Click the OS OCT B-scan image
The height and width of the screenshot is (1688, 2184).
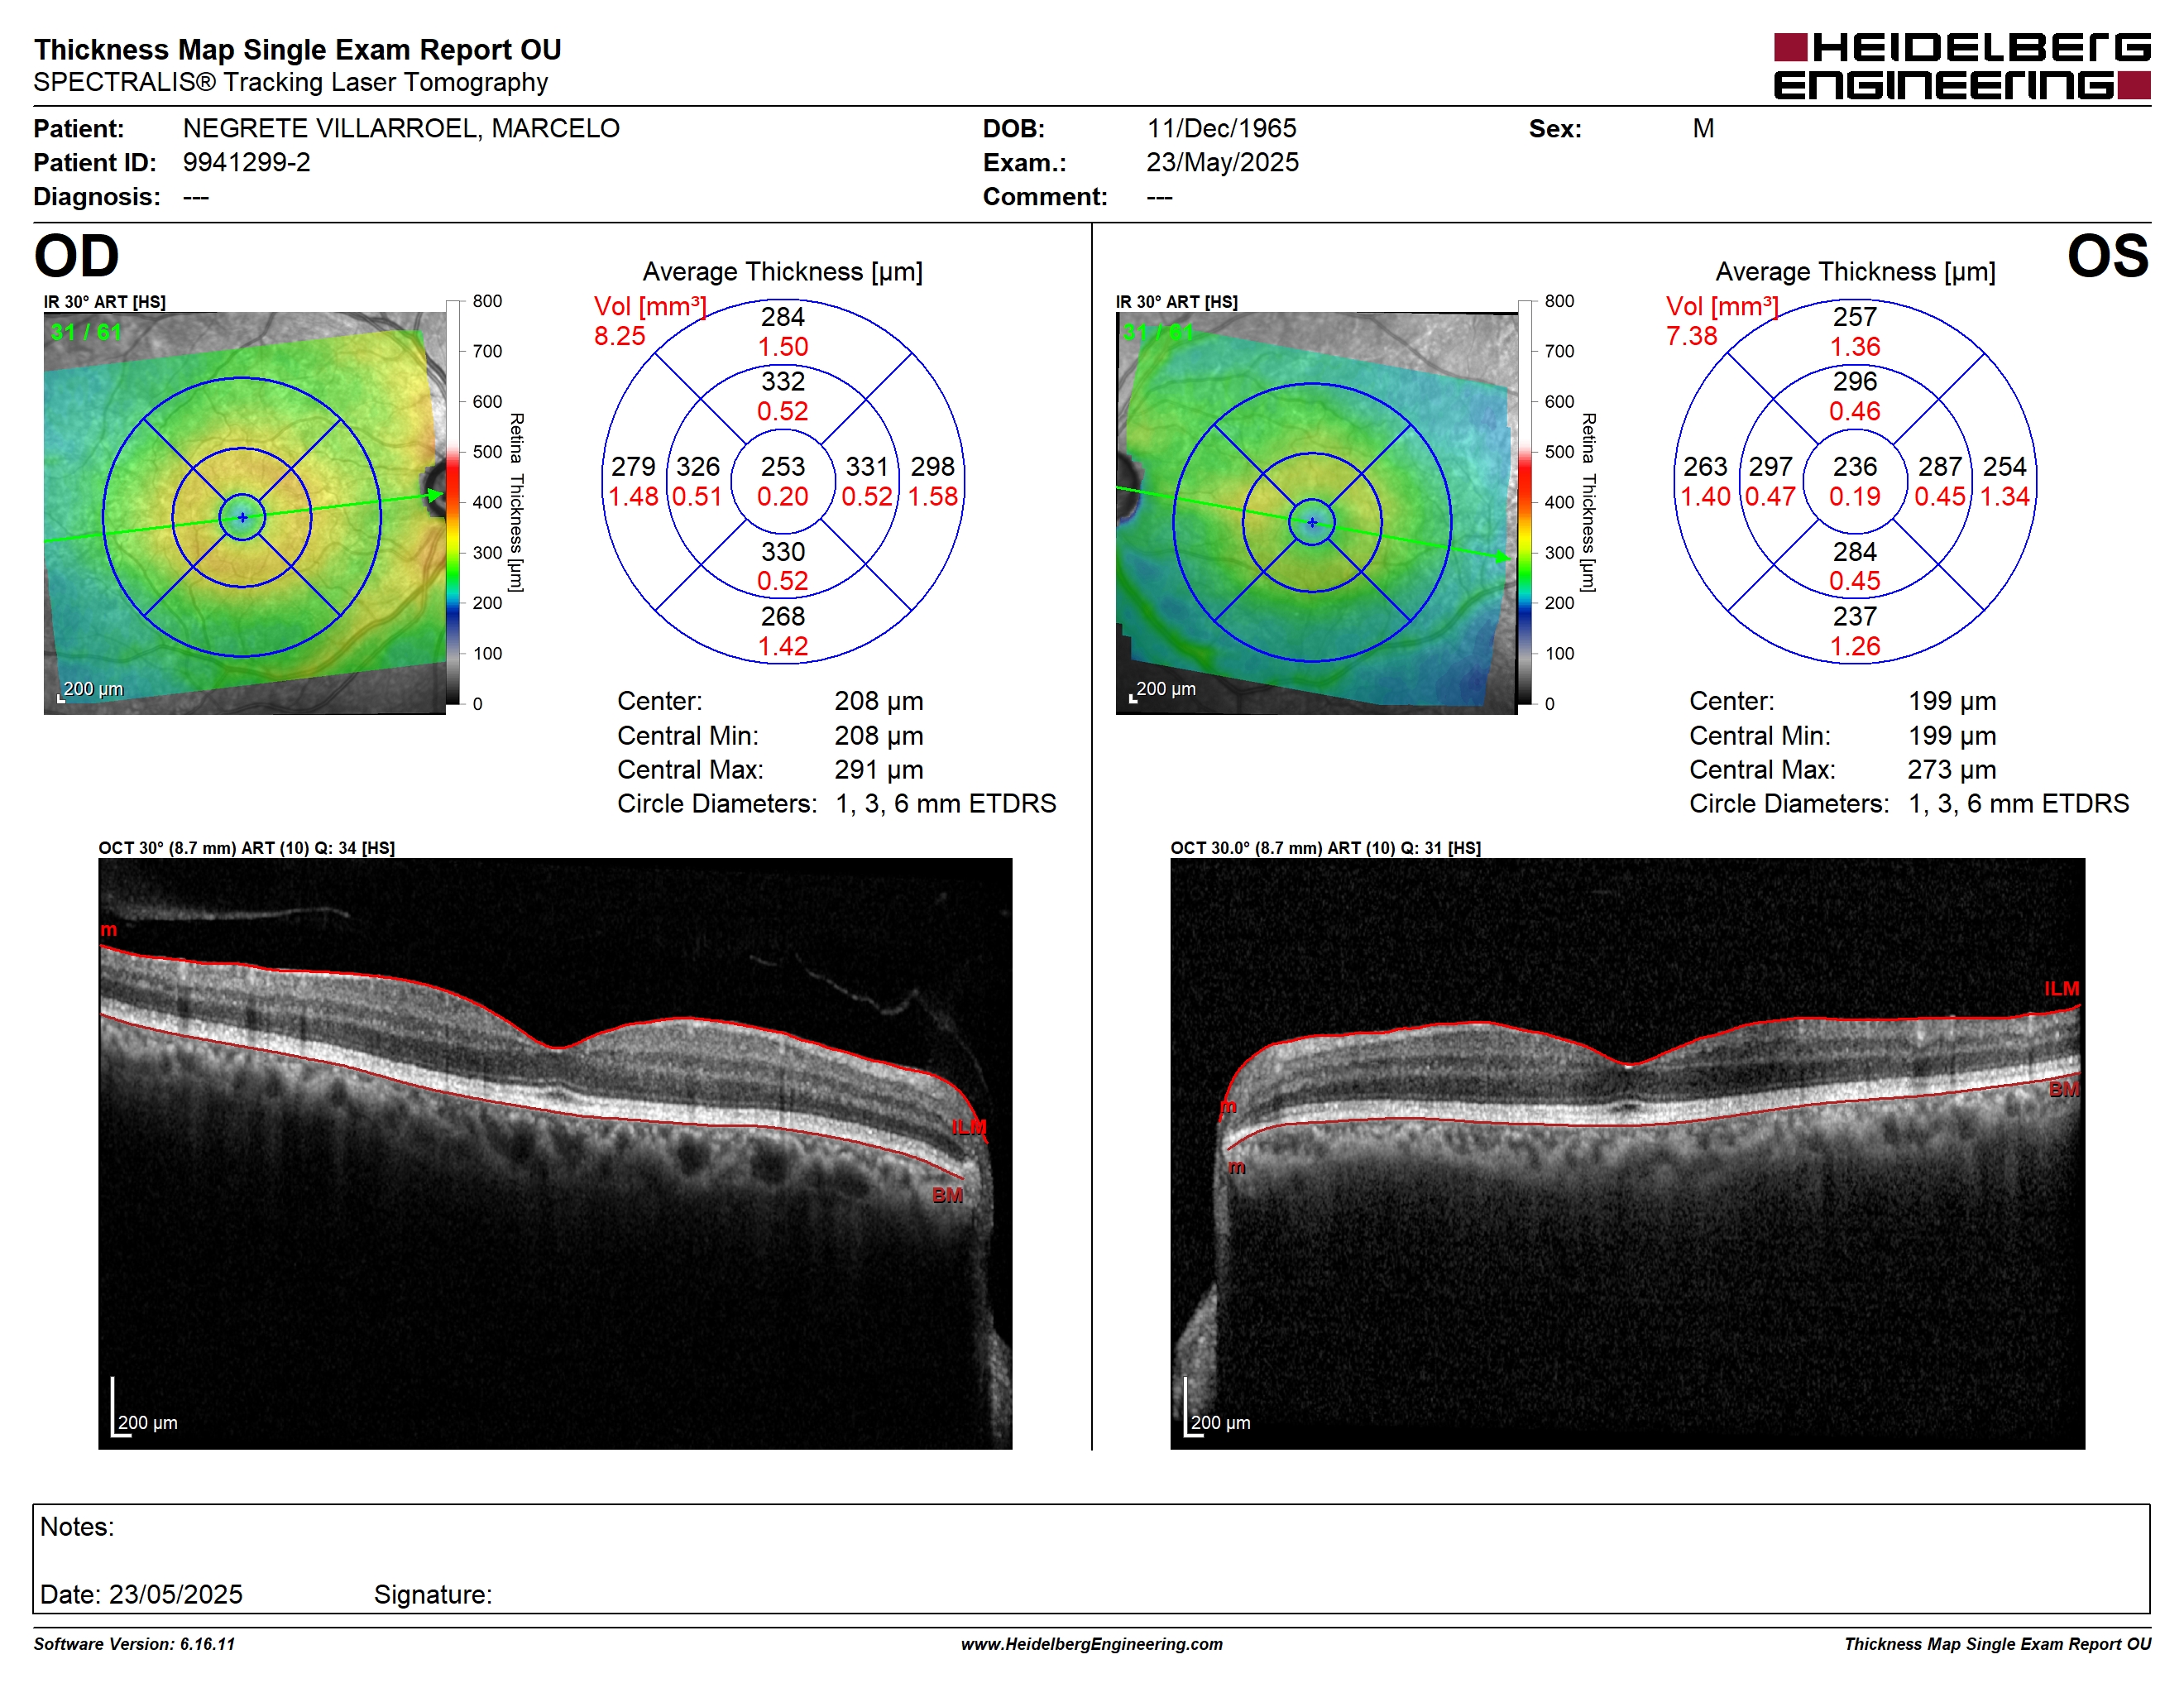click(x=1627, y=1153)
